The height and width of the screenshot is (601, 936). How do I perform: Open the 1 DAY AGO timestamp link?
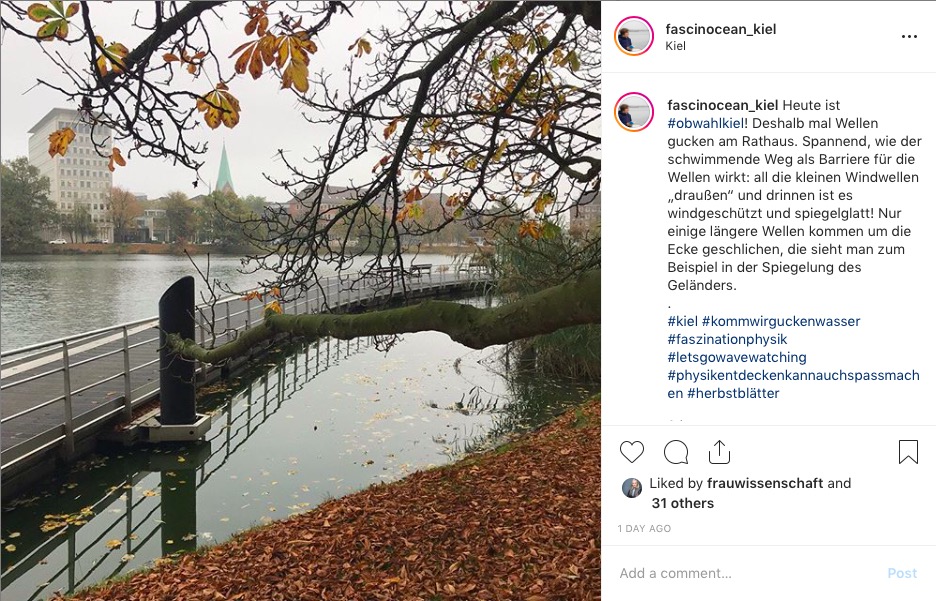tap(644, 528)
